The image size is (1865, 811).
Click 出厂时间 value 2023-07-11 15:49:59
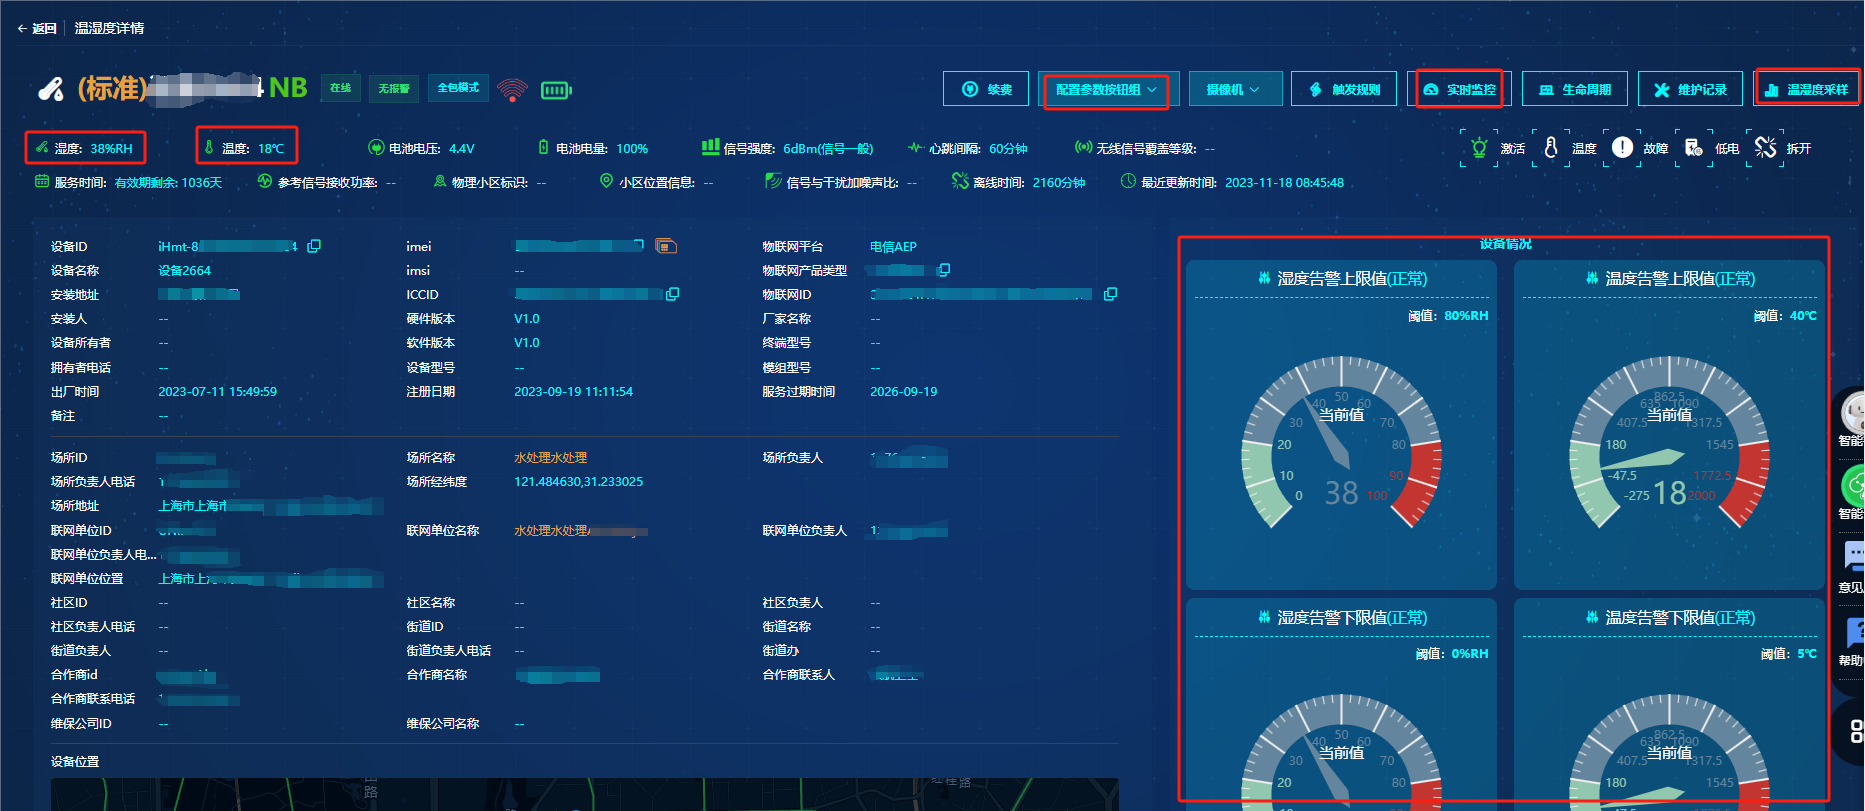[x=217, y=392]
